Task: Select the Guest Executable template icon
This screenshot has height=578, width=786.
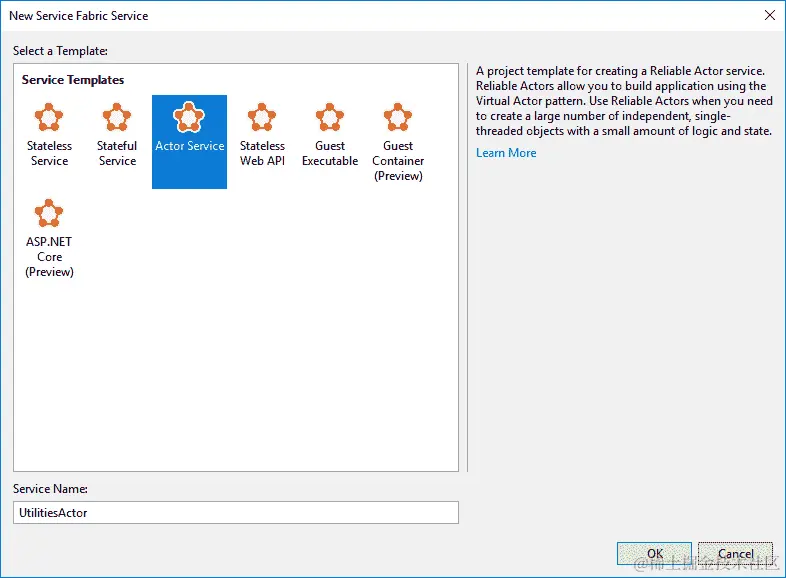Action: coord(330,117)
